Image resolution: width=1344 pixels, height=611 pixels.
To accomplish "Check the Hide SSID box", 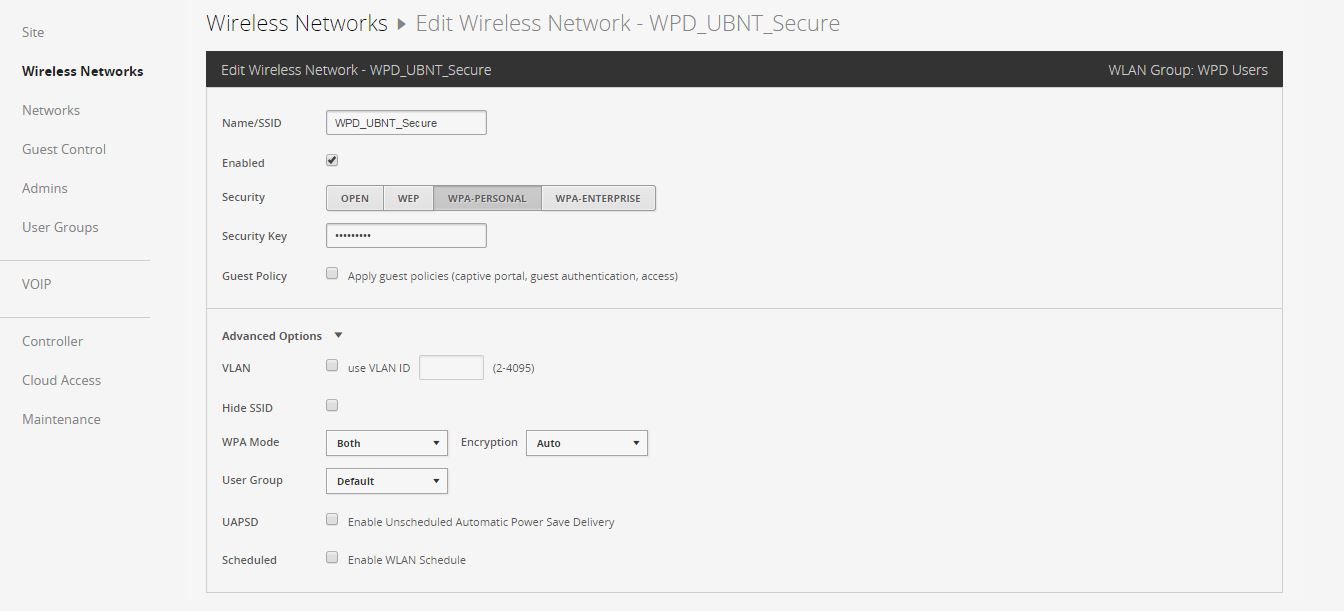I will [332, 406].
